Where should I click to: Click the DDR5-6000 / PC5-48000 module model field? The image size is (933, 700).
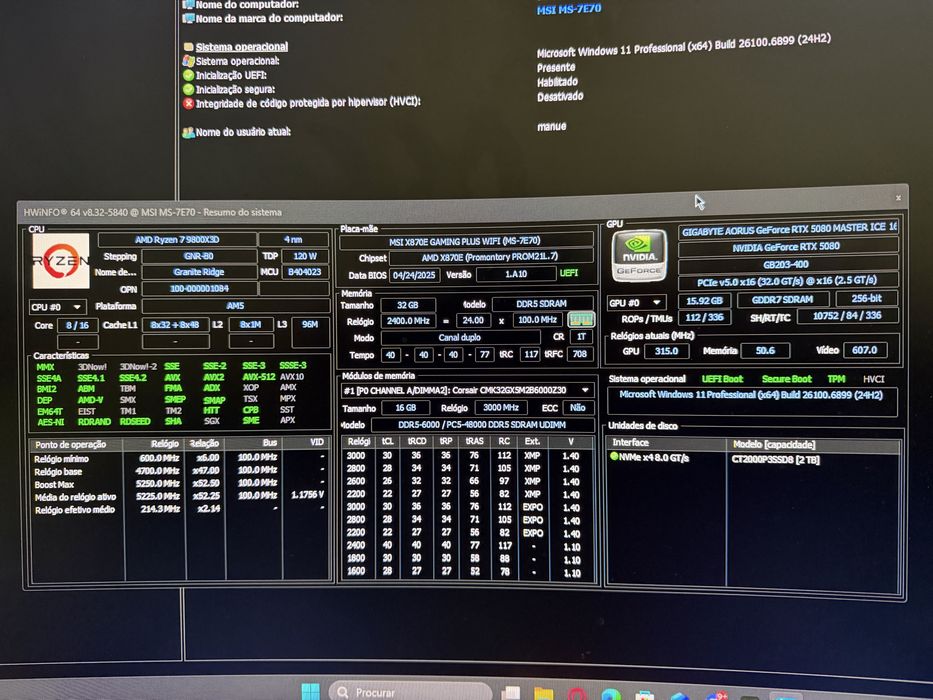[x=482, y=424]
